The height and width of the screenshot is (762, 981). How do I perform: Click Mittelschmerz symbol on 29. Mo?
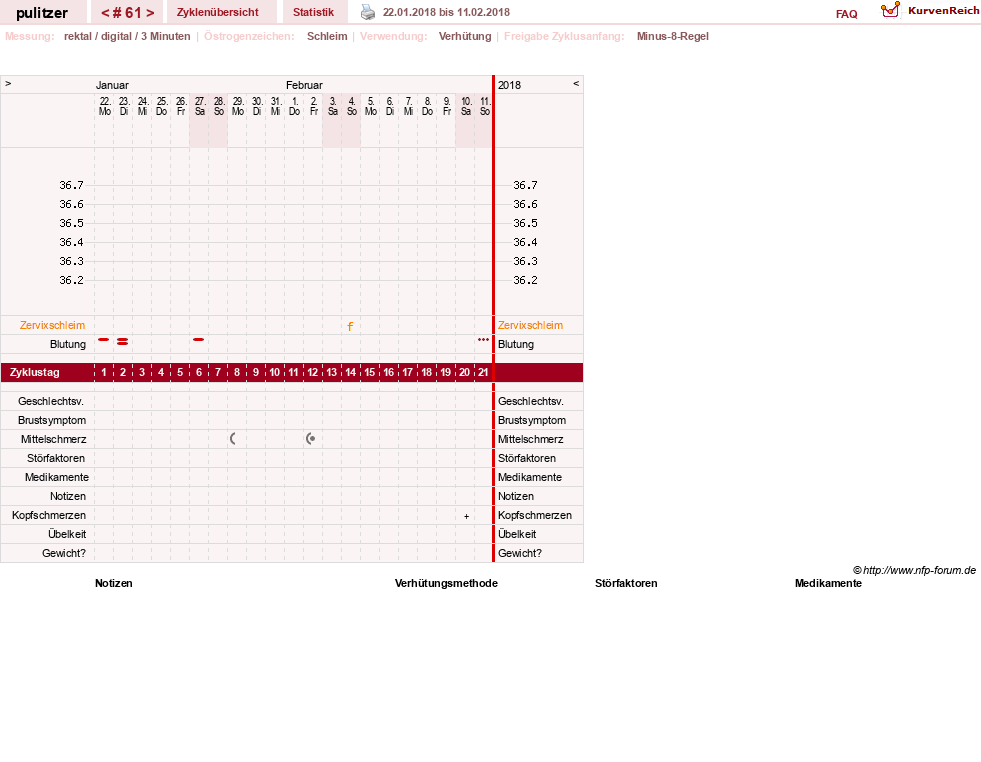pos(233,439)
